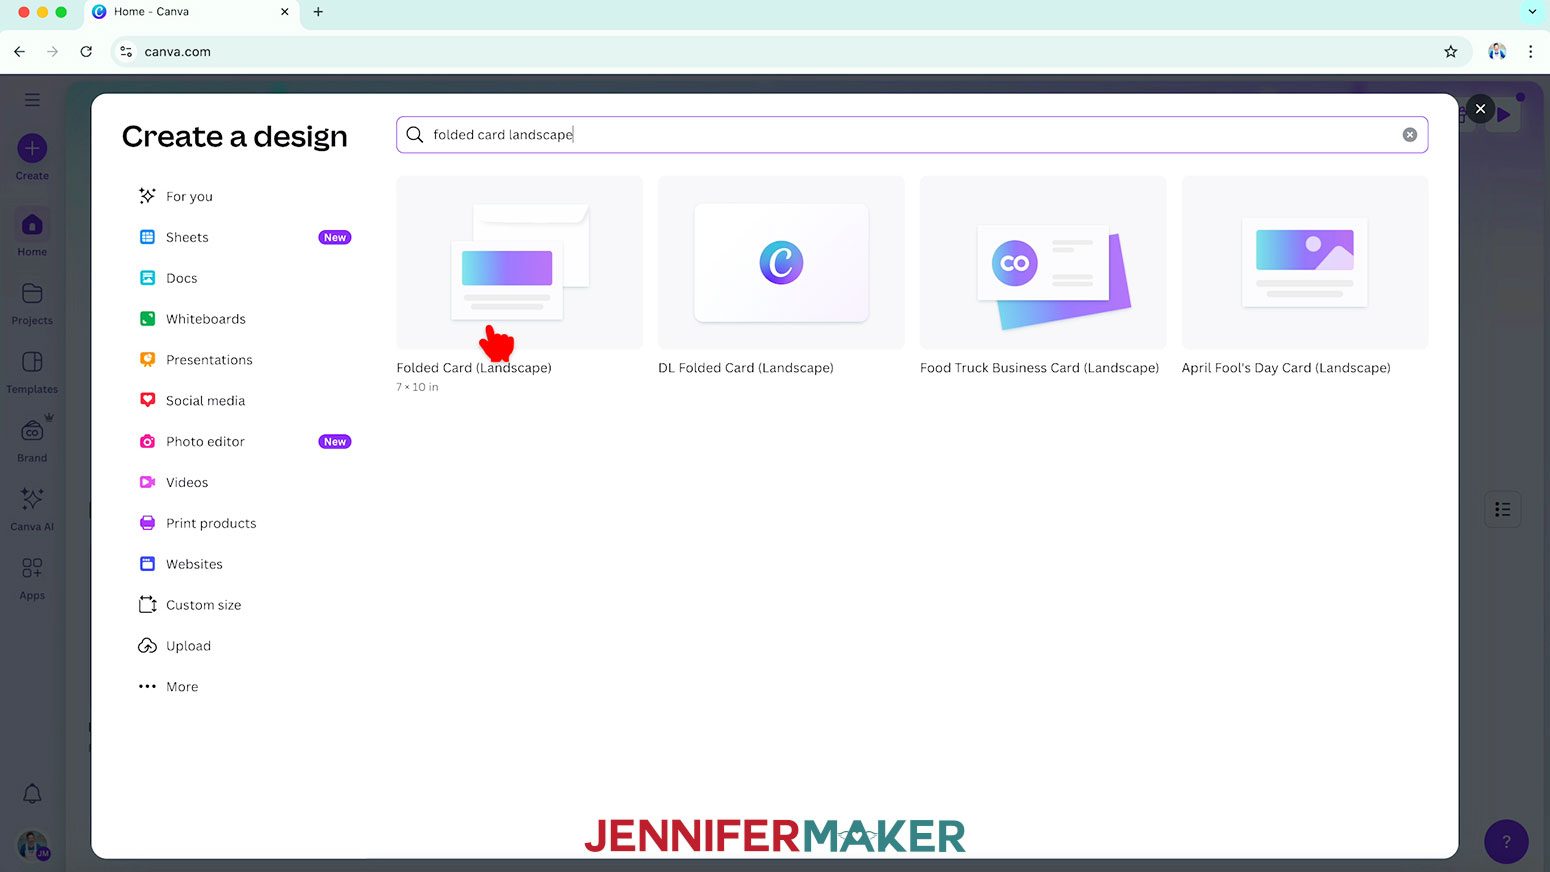Click the Videos camera icon
The width and height of the screenshot is (1550, 872).
(x=147, y=483)
